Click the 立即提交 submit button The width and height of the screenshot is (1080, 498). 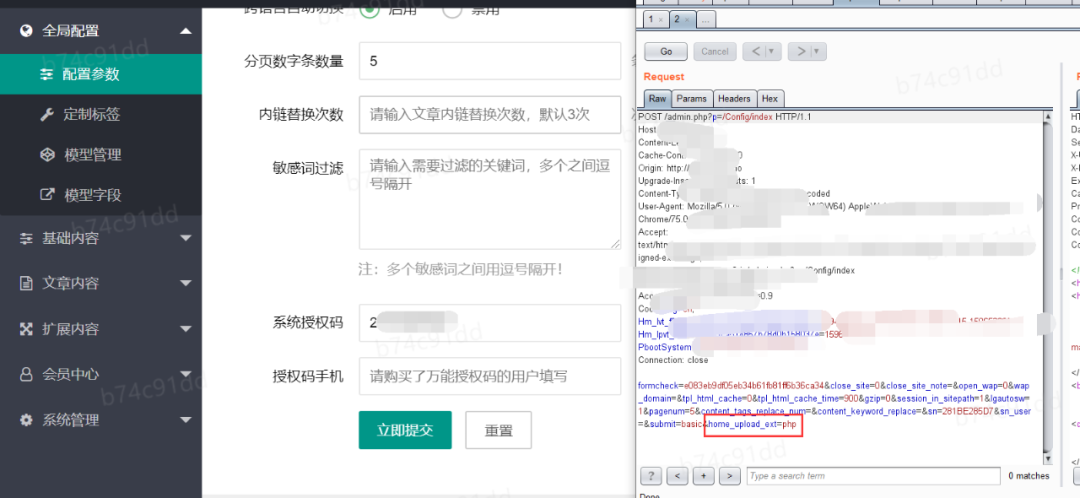(x=405, y=430)
